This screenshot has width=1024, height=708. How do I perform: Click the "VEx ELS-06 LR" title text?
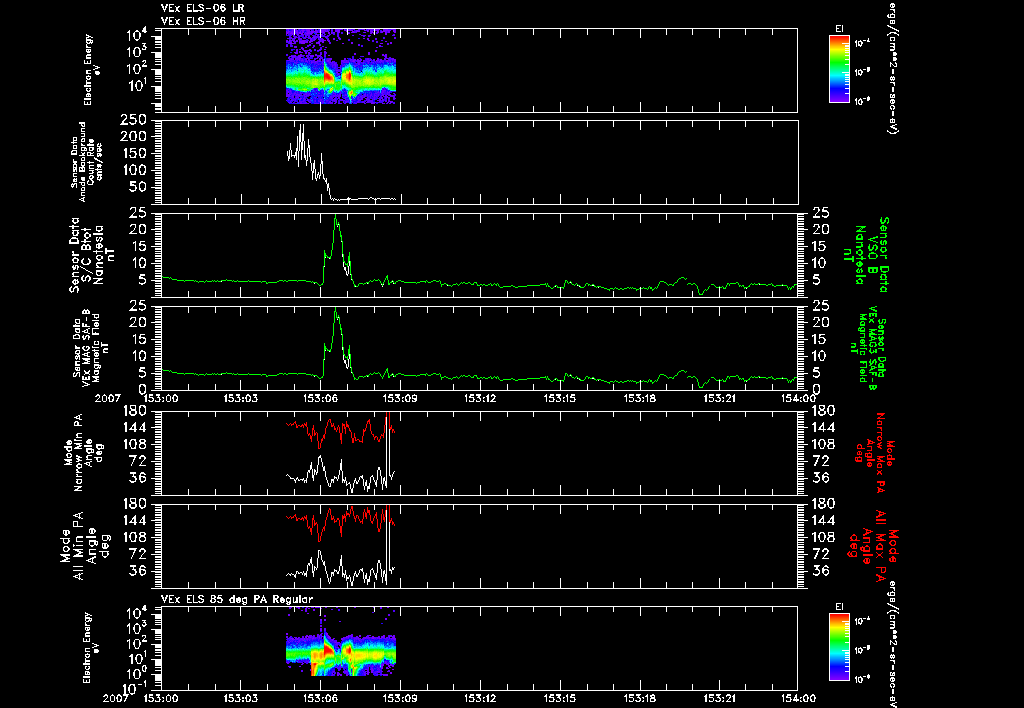tap(202, 8)
